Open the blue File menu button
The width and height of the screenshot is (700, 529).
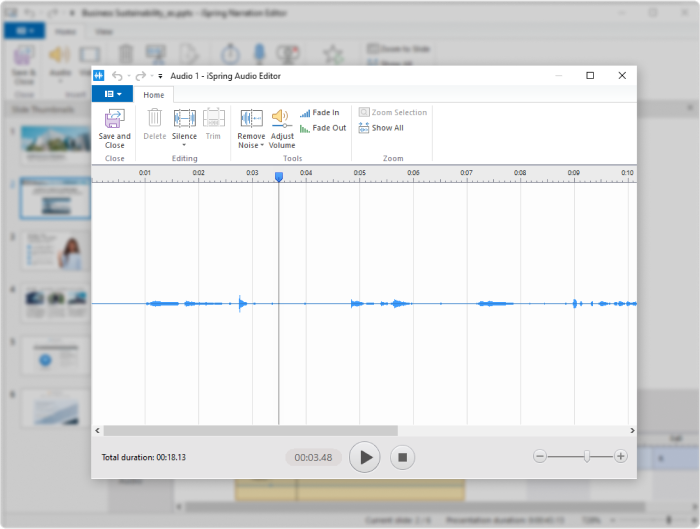(112, 94)
